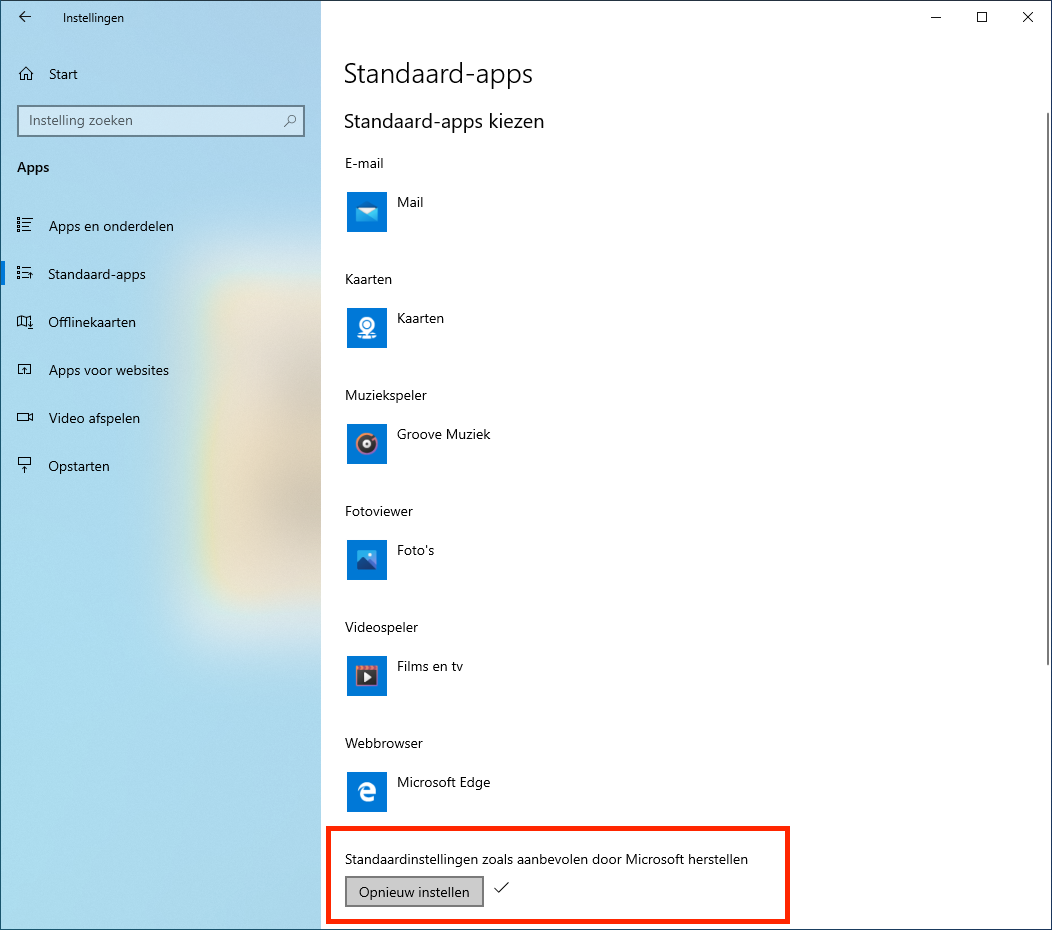Click the checkmark next to Opnieuw instellen
Screen dimensions: 1052x930
pos(501,888)
